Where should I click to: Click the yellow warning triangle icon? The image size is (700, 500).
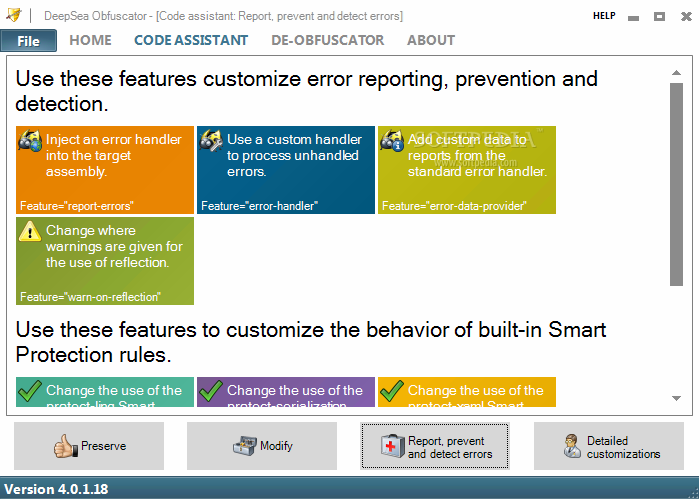coord(30,231)
